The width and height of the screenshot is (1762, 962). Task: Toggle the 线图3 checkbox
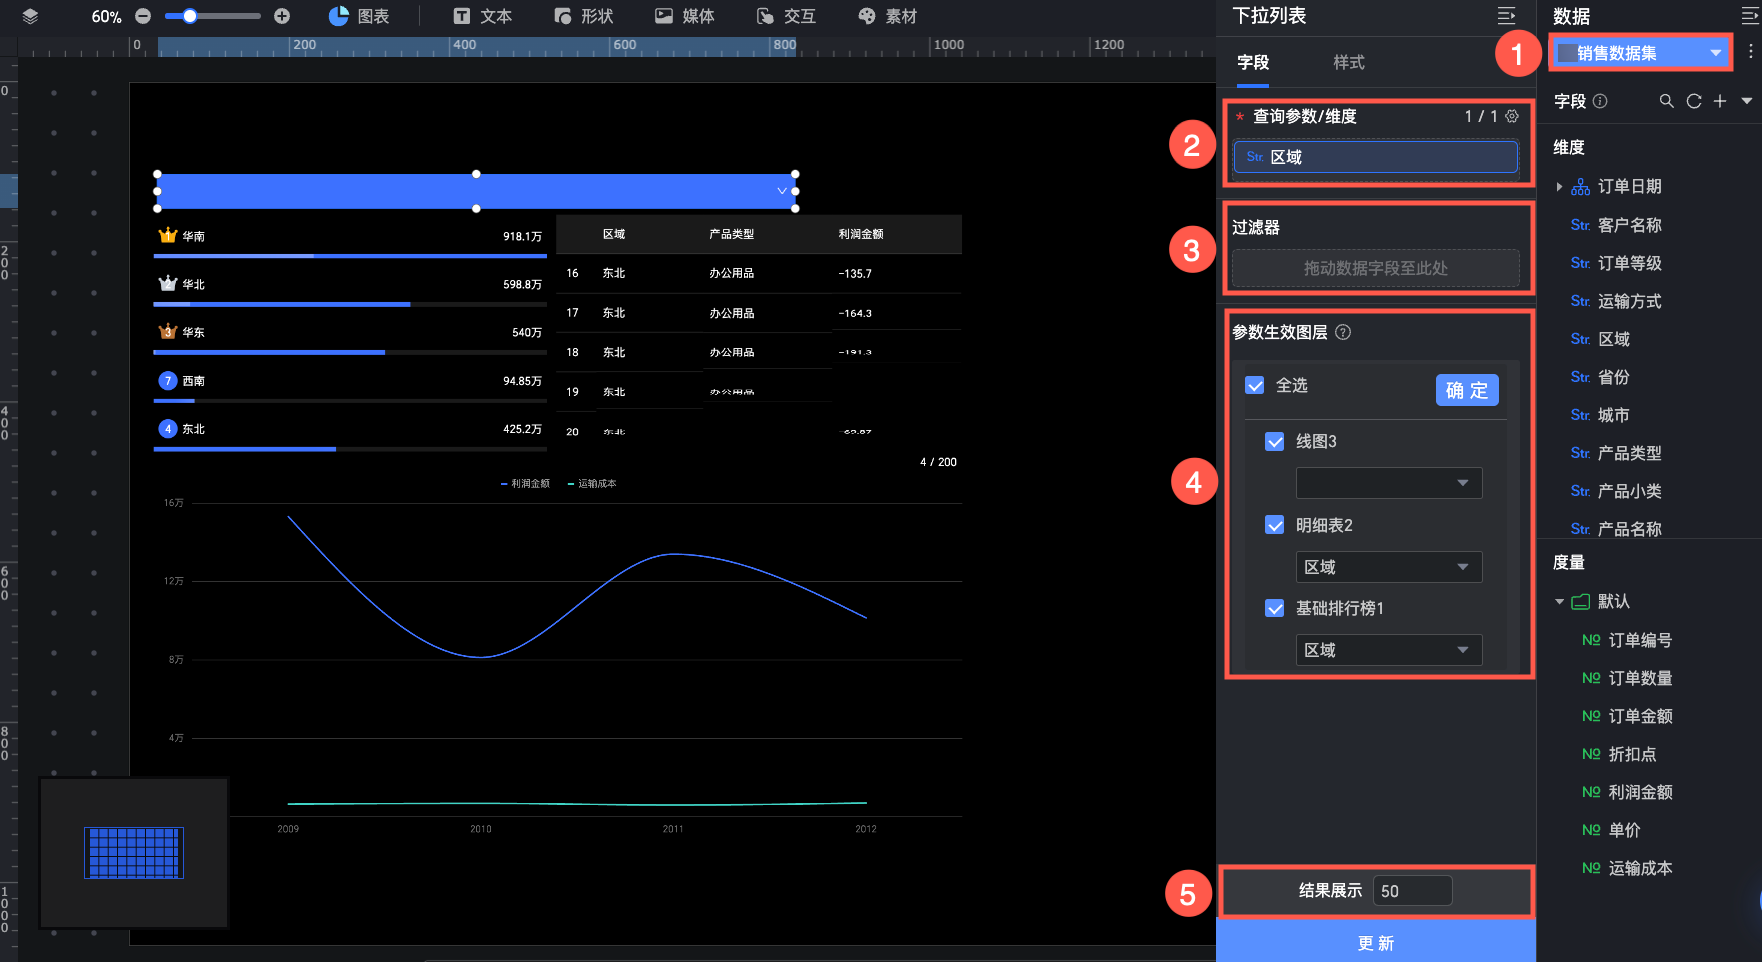[1275, 441]
